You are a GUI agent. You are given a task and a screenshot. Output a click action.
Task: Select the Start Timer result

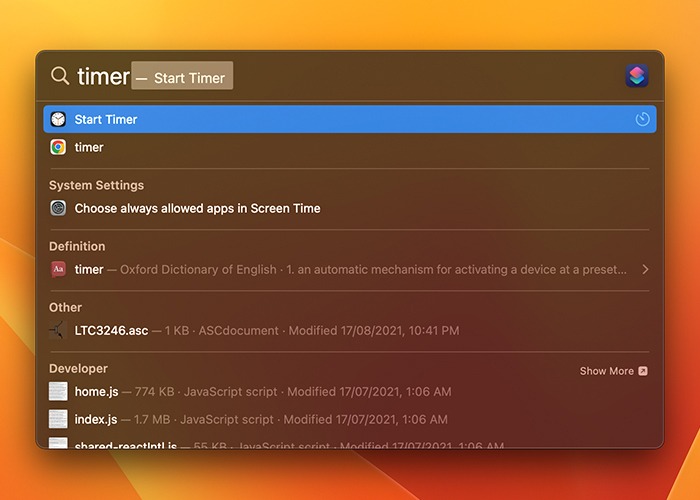click(x=350, y=119)
